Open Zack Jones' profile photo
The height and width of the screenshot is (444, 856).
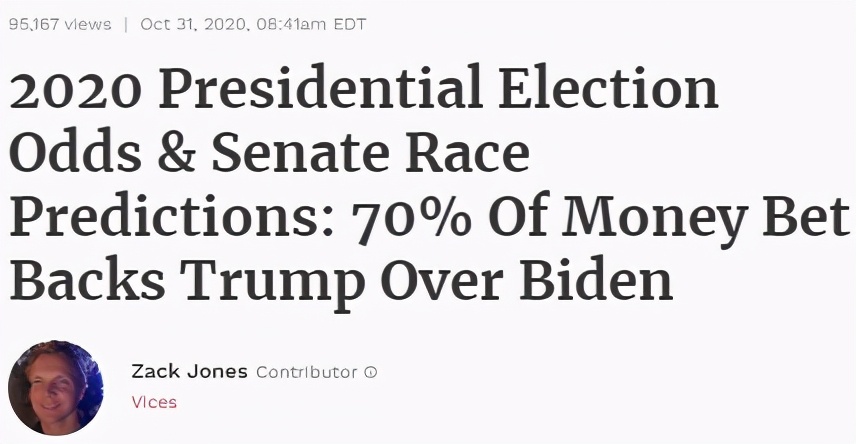click(56, 388)
